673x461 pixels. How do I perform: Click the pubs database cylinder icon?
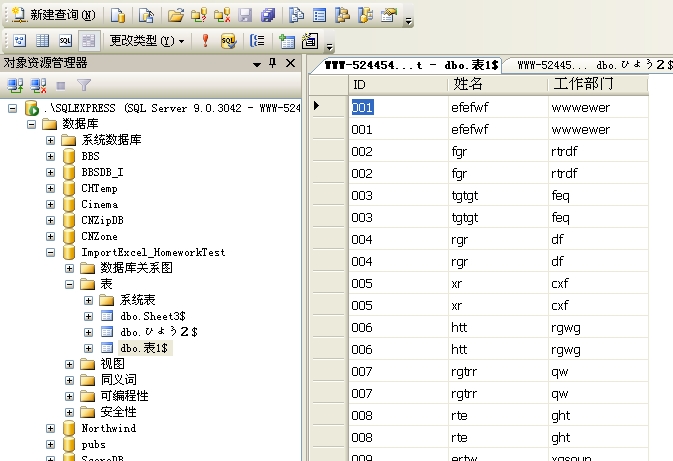[x=69, y=445]
